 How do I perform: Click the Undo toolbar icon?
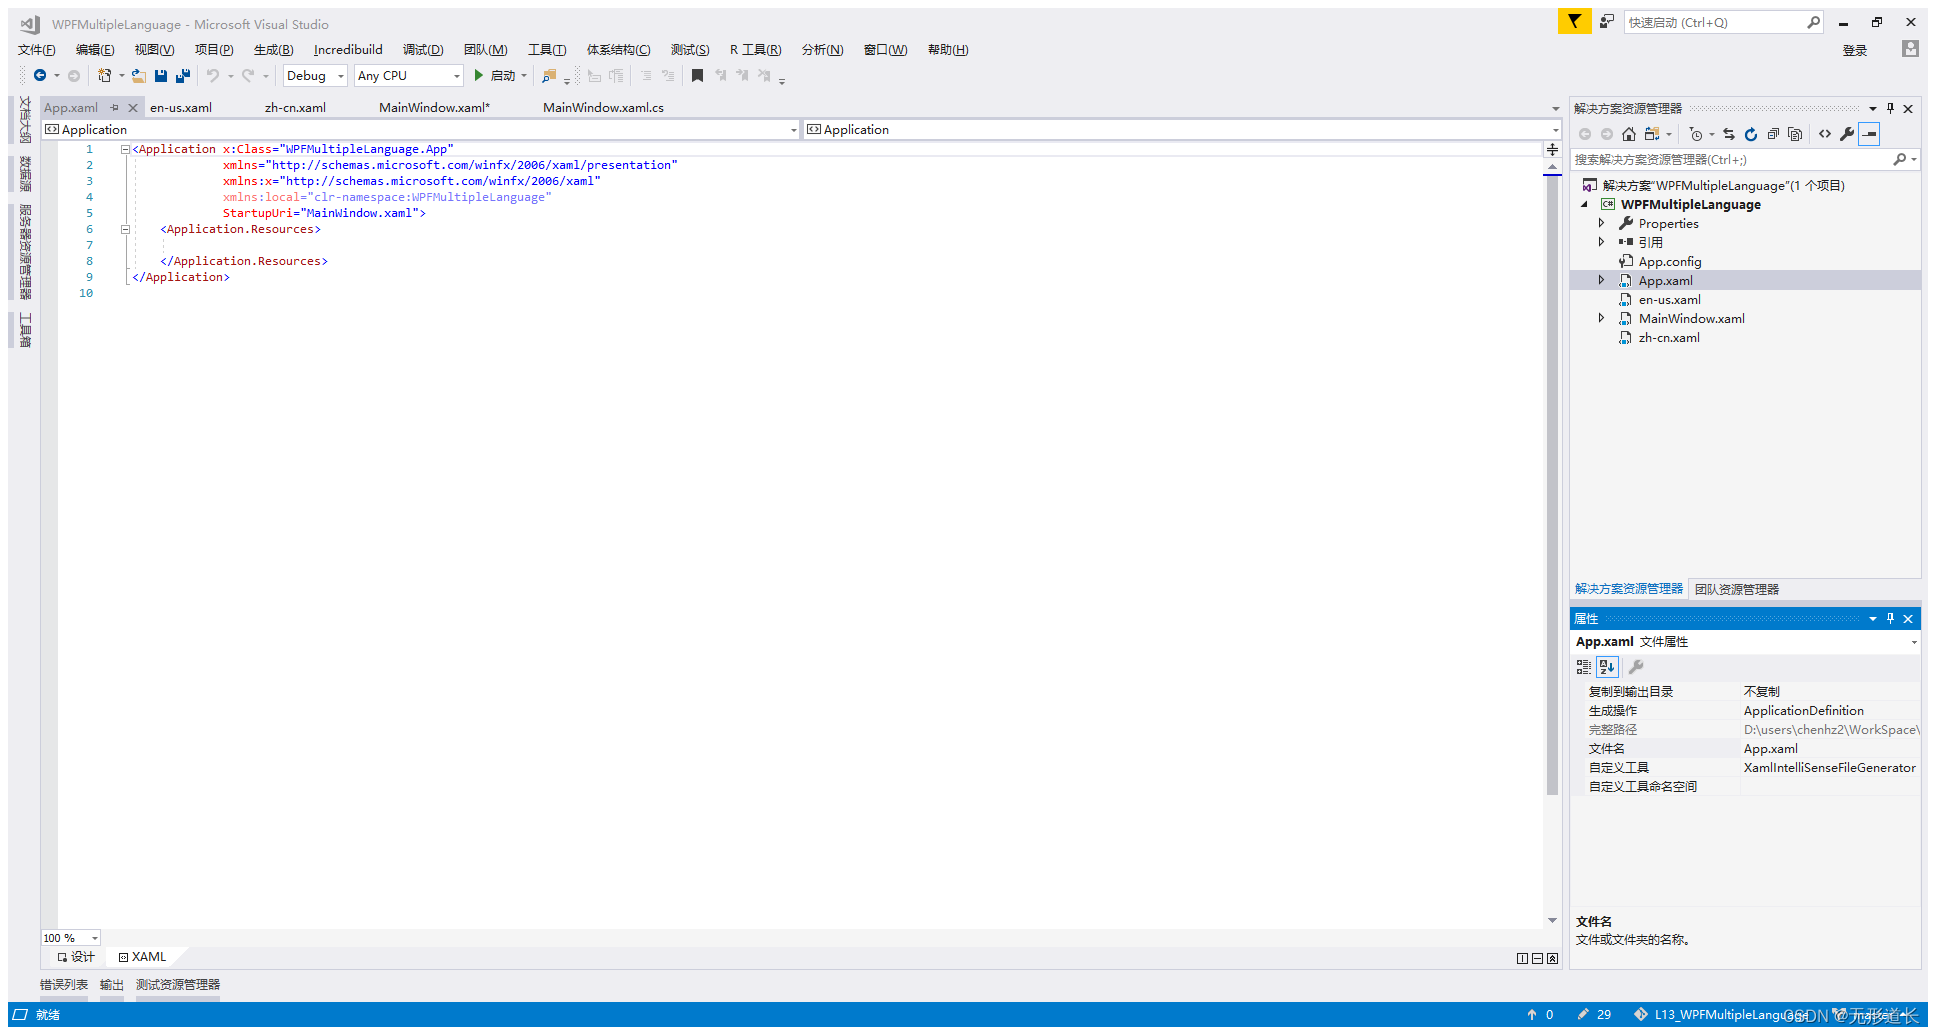coord(212,76)
